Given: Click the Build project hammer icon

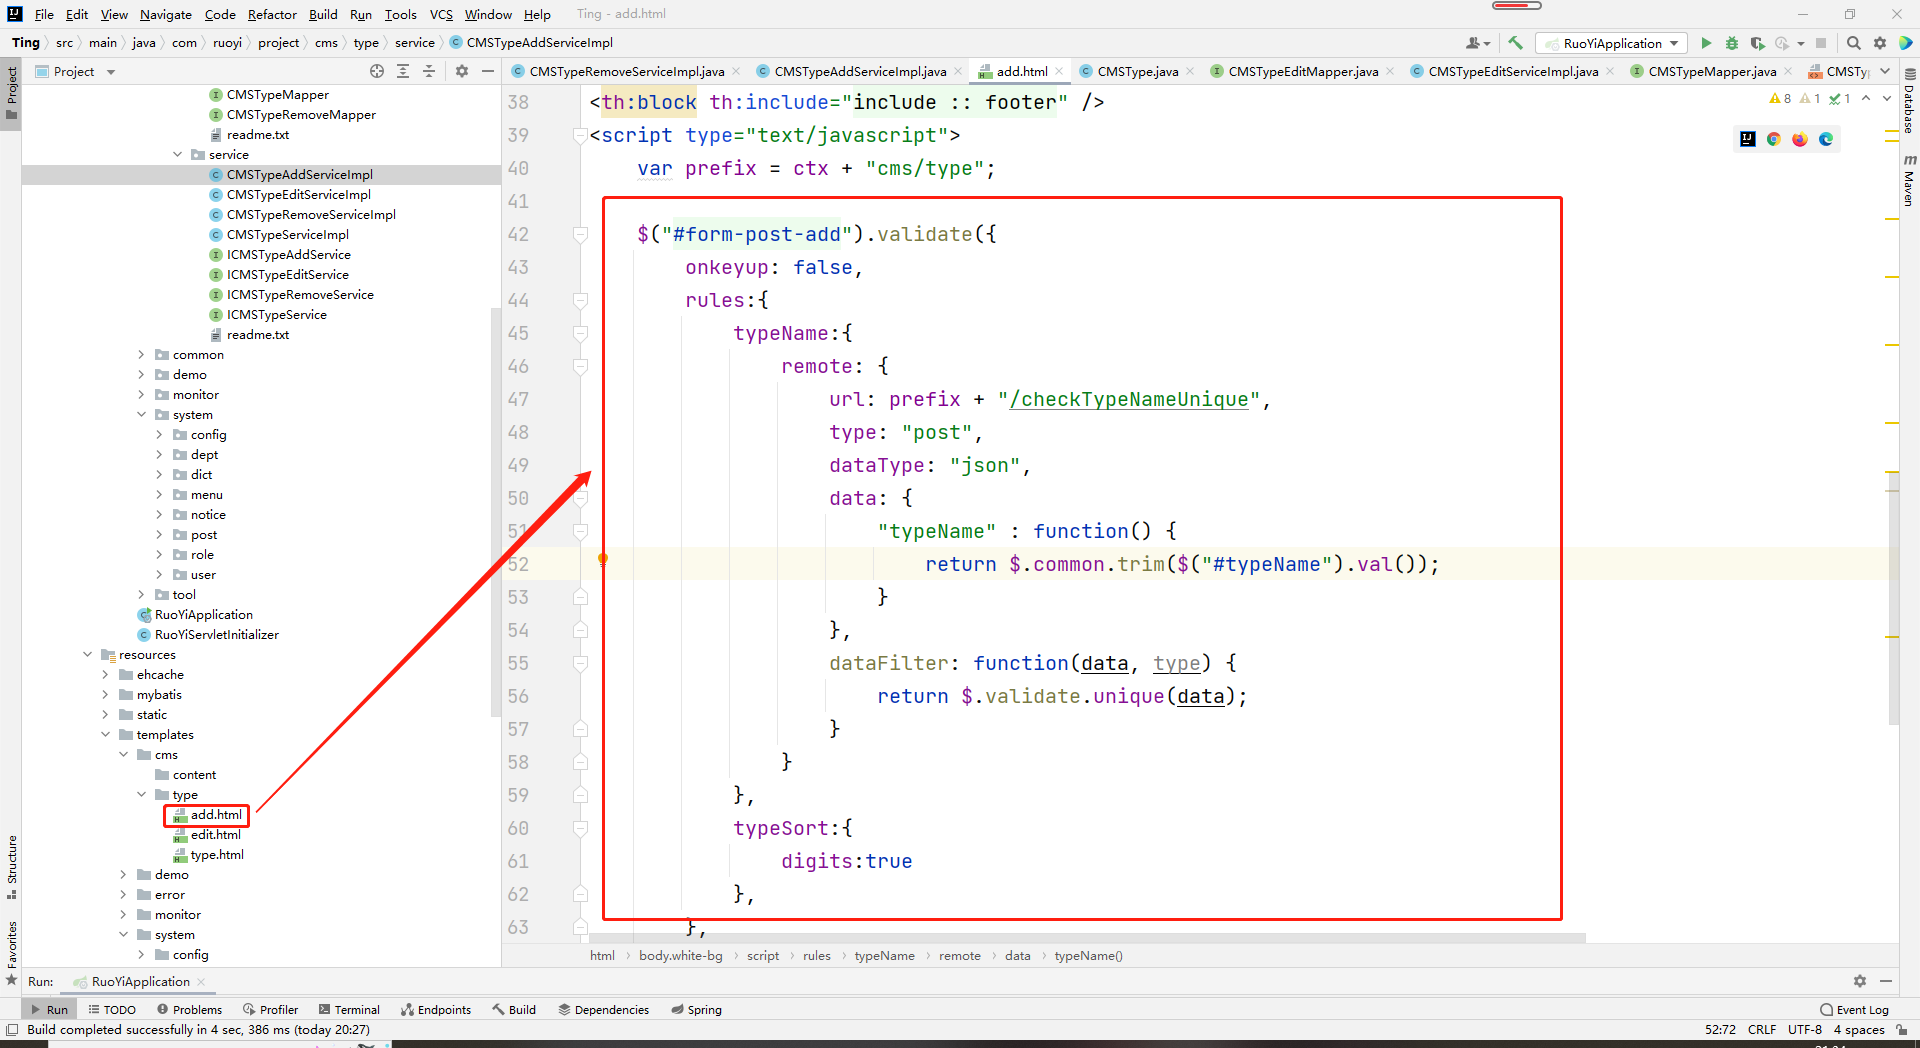Looking at the screenshot, I should click(x=1516, y=43).
